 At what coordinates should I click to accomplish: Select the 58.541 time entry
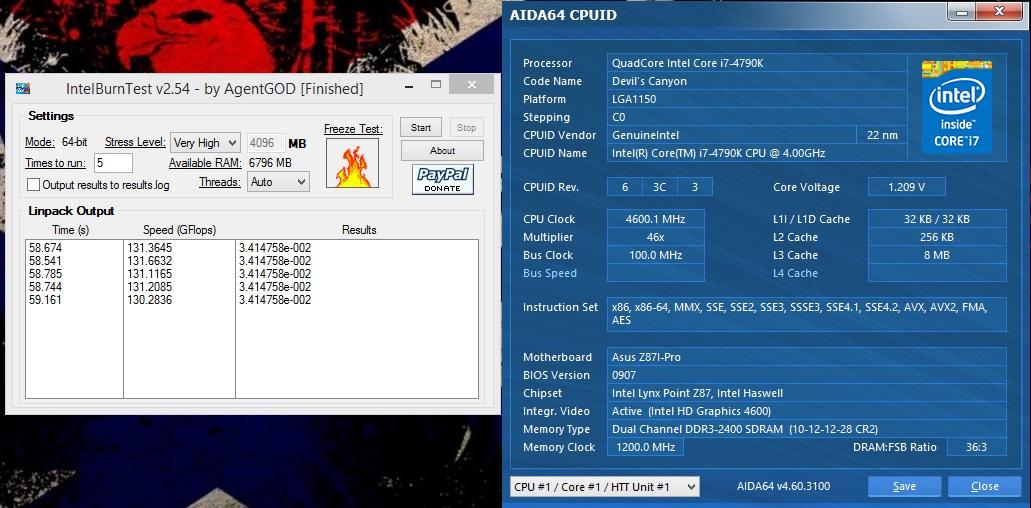[x=43, y=261]
